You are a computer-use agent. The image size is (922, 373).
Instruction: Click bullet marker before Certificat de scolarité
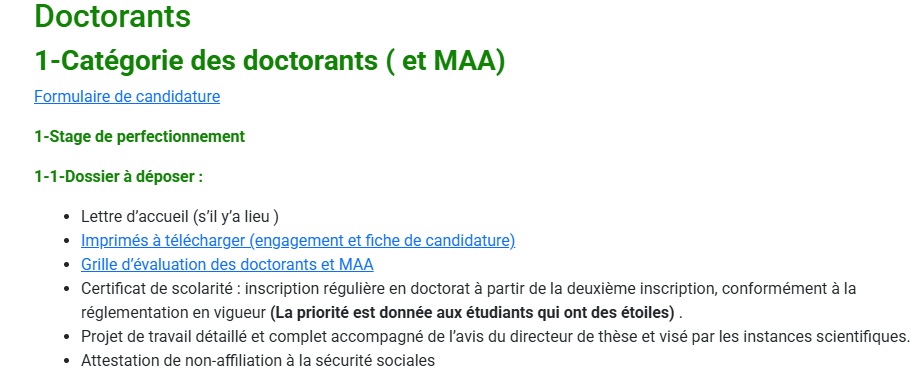click(x=68, y=289)
